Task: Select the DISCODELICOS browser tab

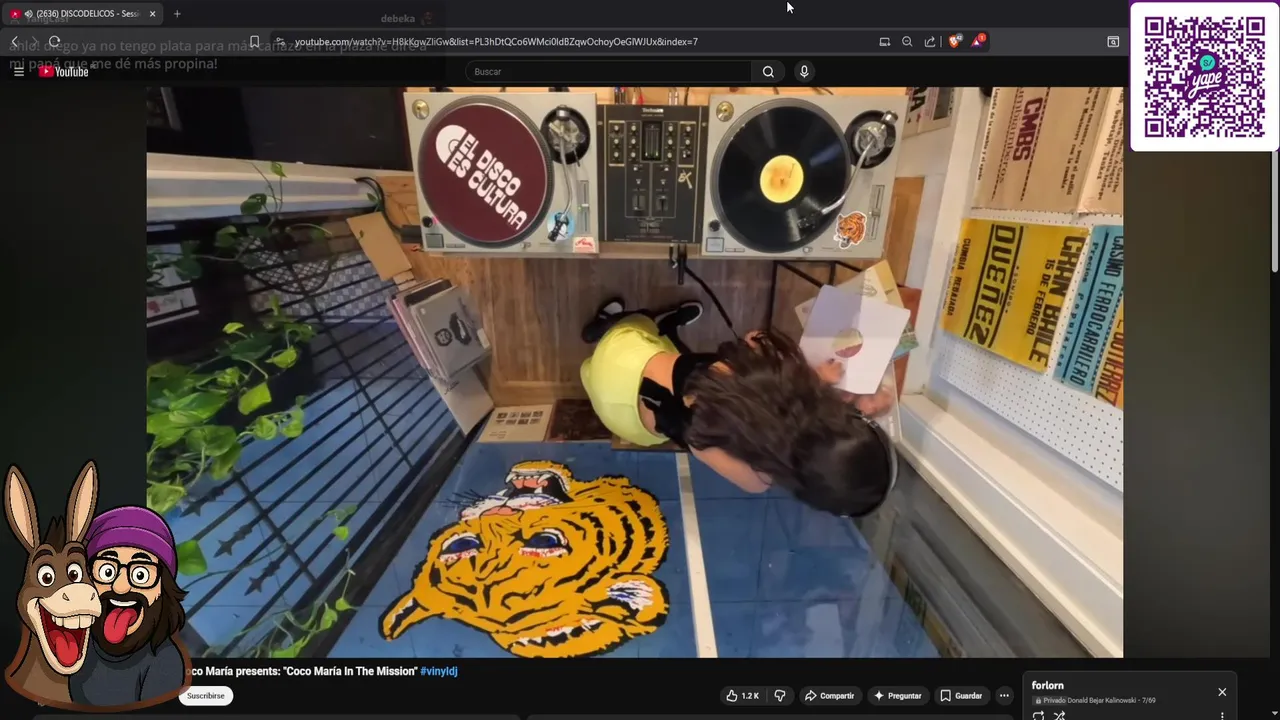Action: click(x=82, y=14)
